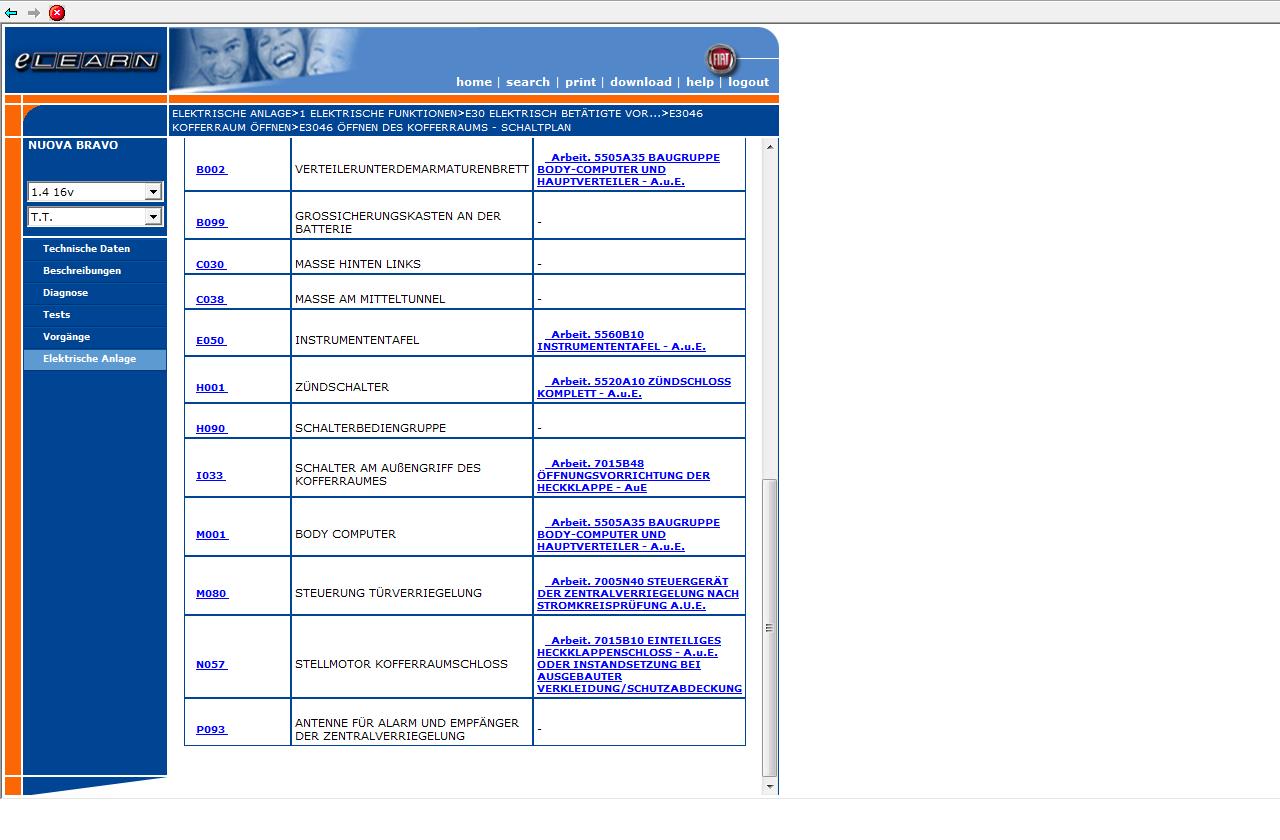Click the scrollbar down arrow

pyautogui.click(x=769, y=787)
